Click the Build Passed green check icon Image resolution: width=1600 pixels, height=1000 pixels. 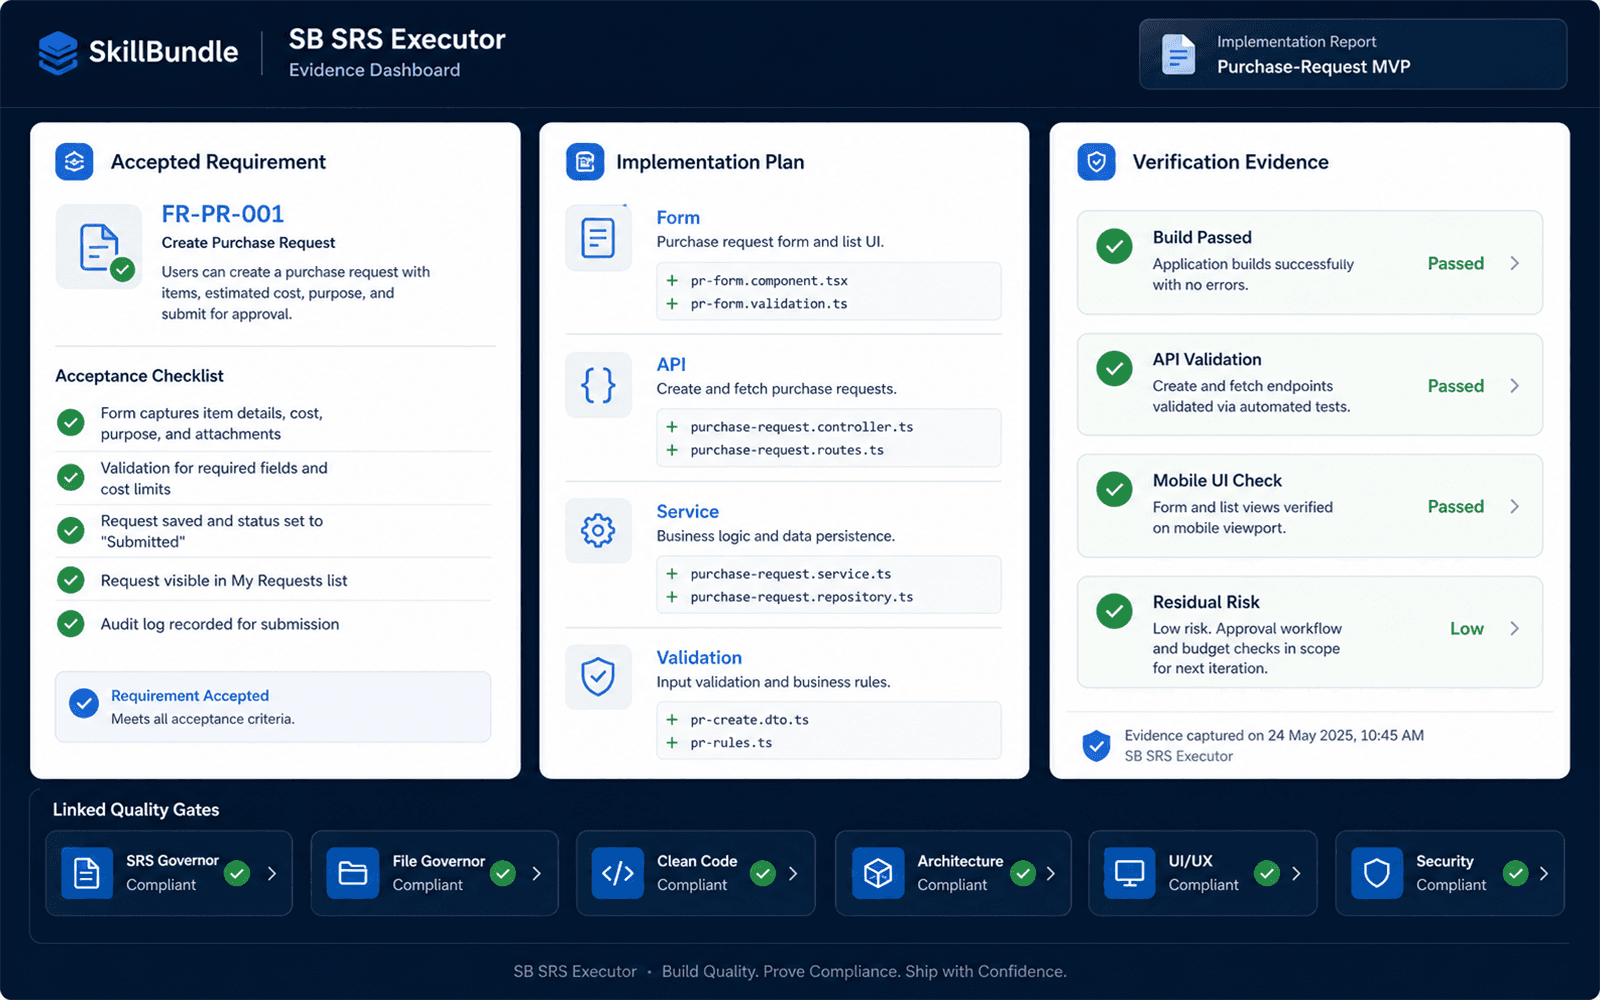click(1114, 246)
